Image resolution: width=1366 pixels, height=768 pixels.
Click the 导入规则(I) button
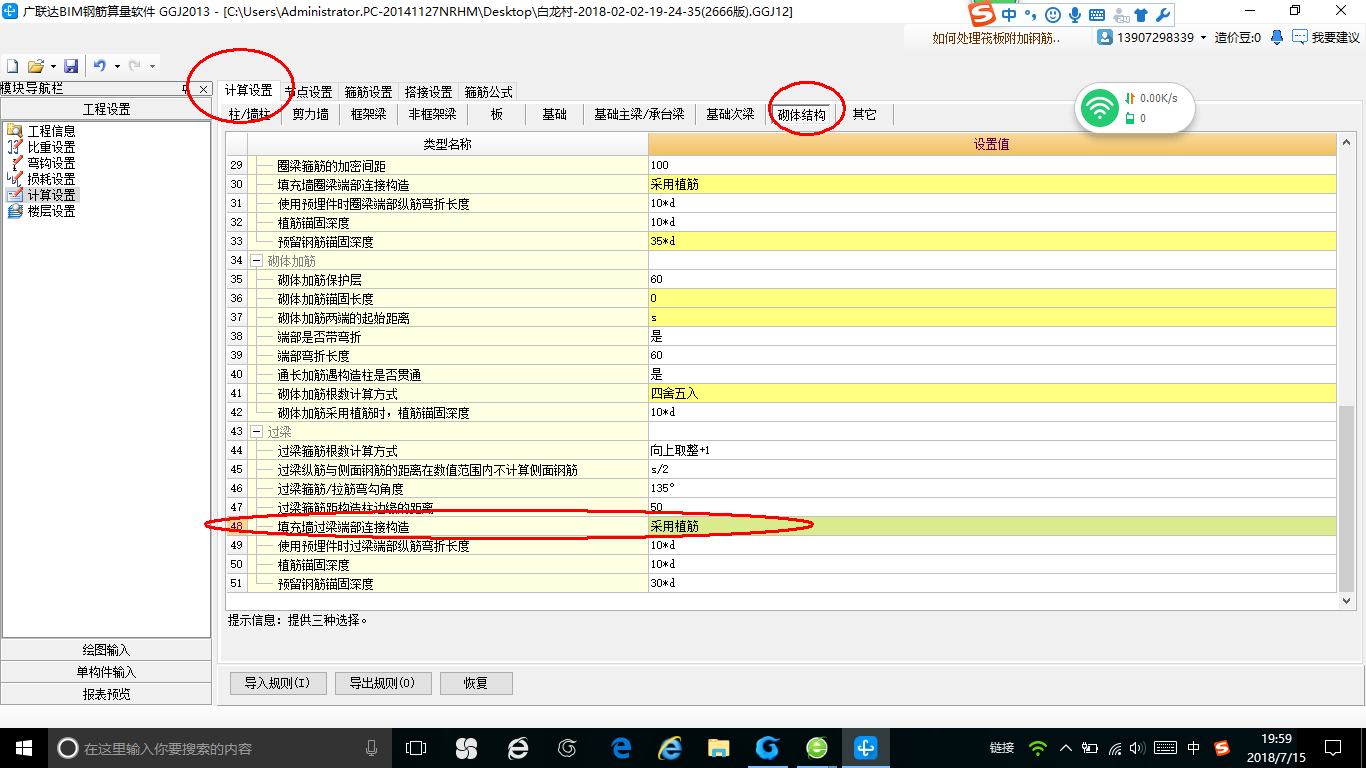click(277, 684)
